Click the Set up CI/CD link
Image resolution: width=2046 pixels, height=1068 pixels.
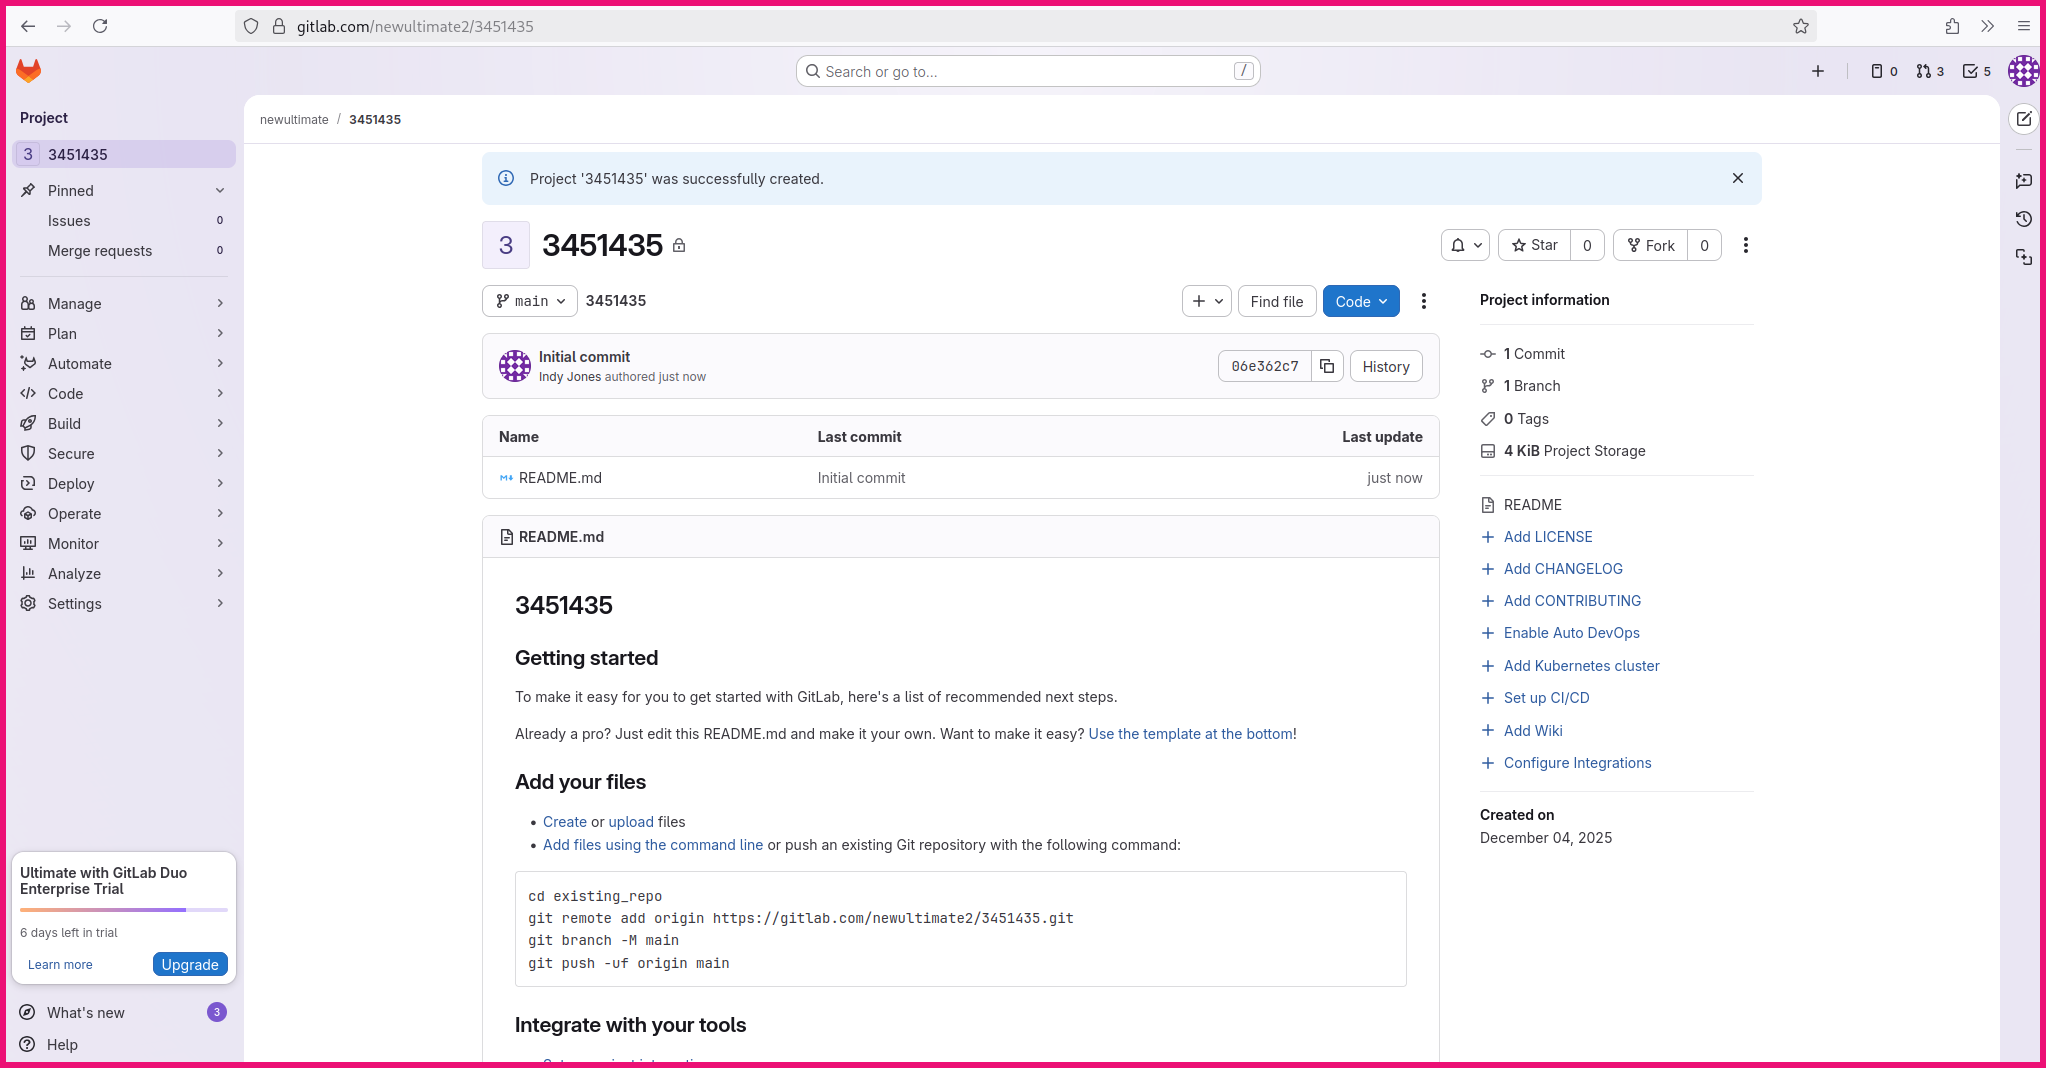pyautogui.click(x=1547, y=698)
